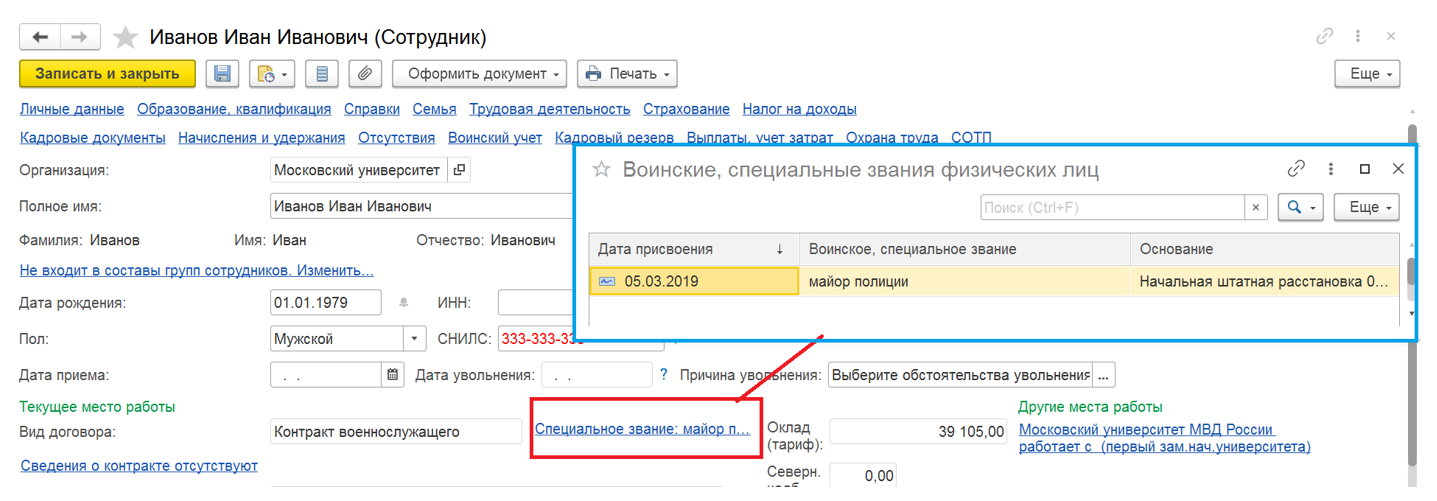Add employee card to favorites star
The height and width of the screenshot is (501, 1437).
coord(125,38)
